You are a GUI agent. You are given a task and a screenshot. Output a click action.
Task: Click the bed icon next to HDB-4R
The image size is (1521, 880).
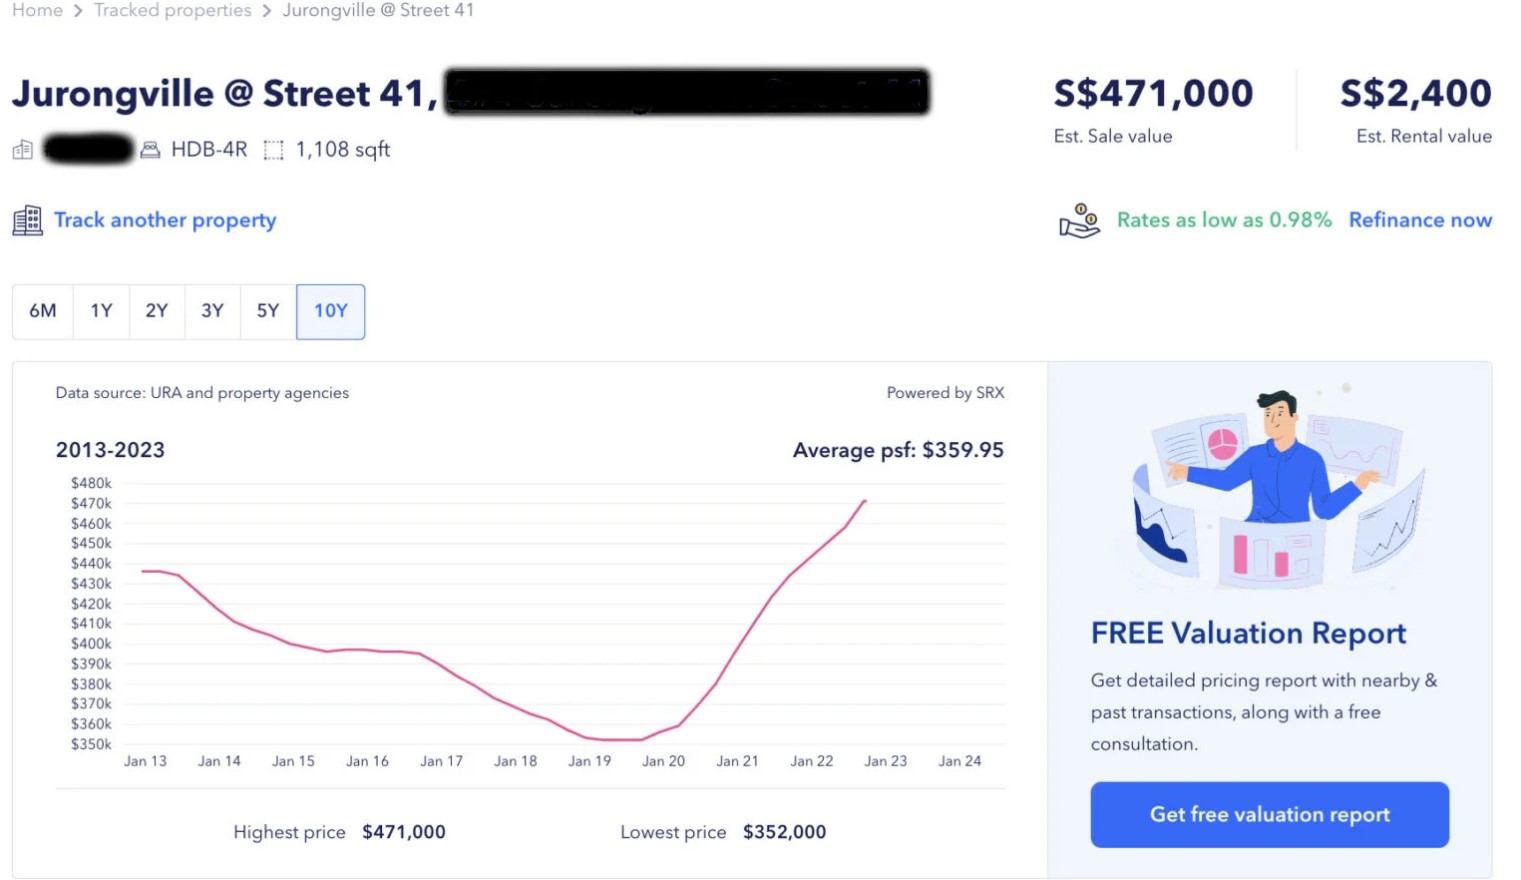[x=150, y=150]
